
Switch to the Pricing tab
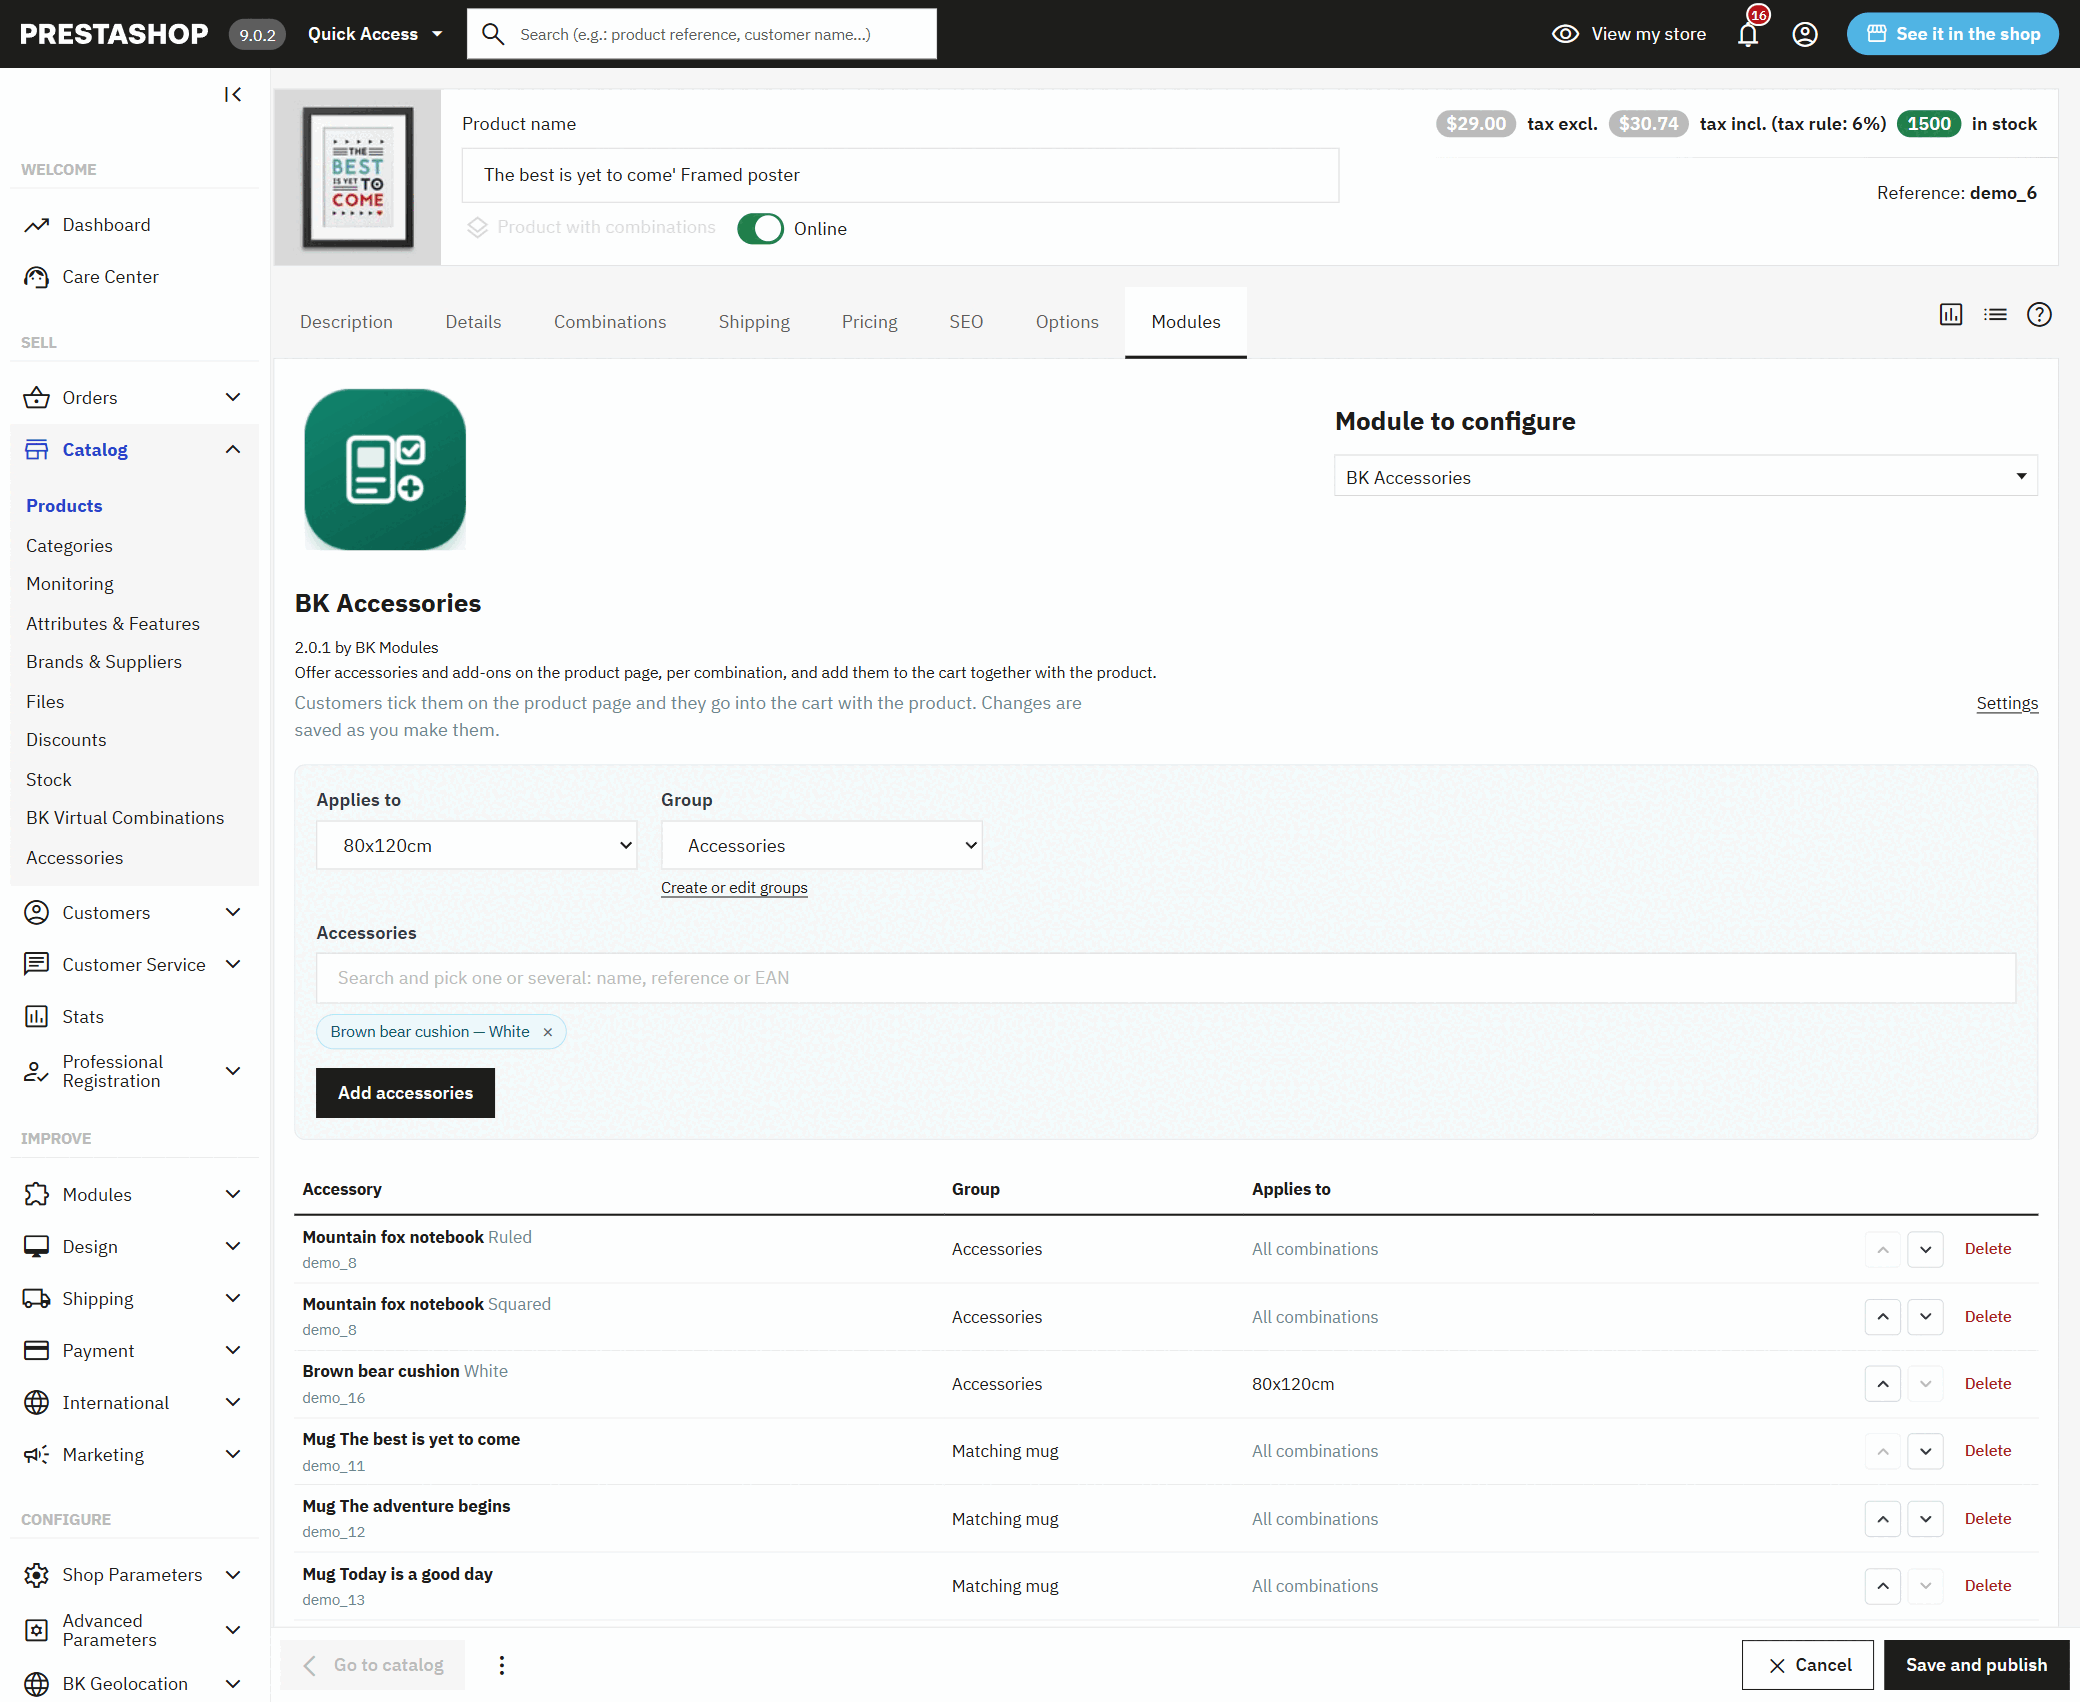(x=869, y=322)
